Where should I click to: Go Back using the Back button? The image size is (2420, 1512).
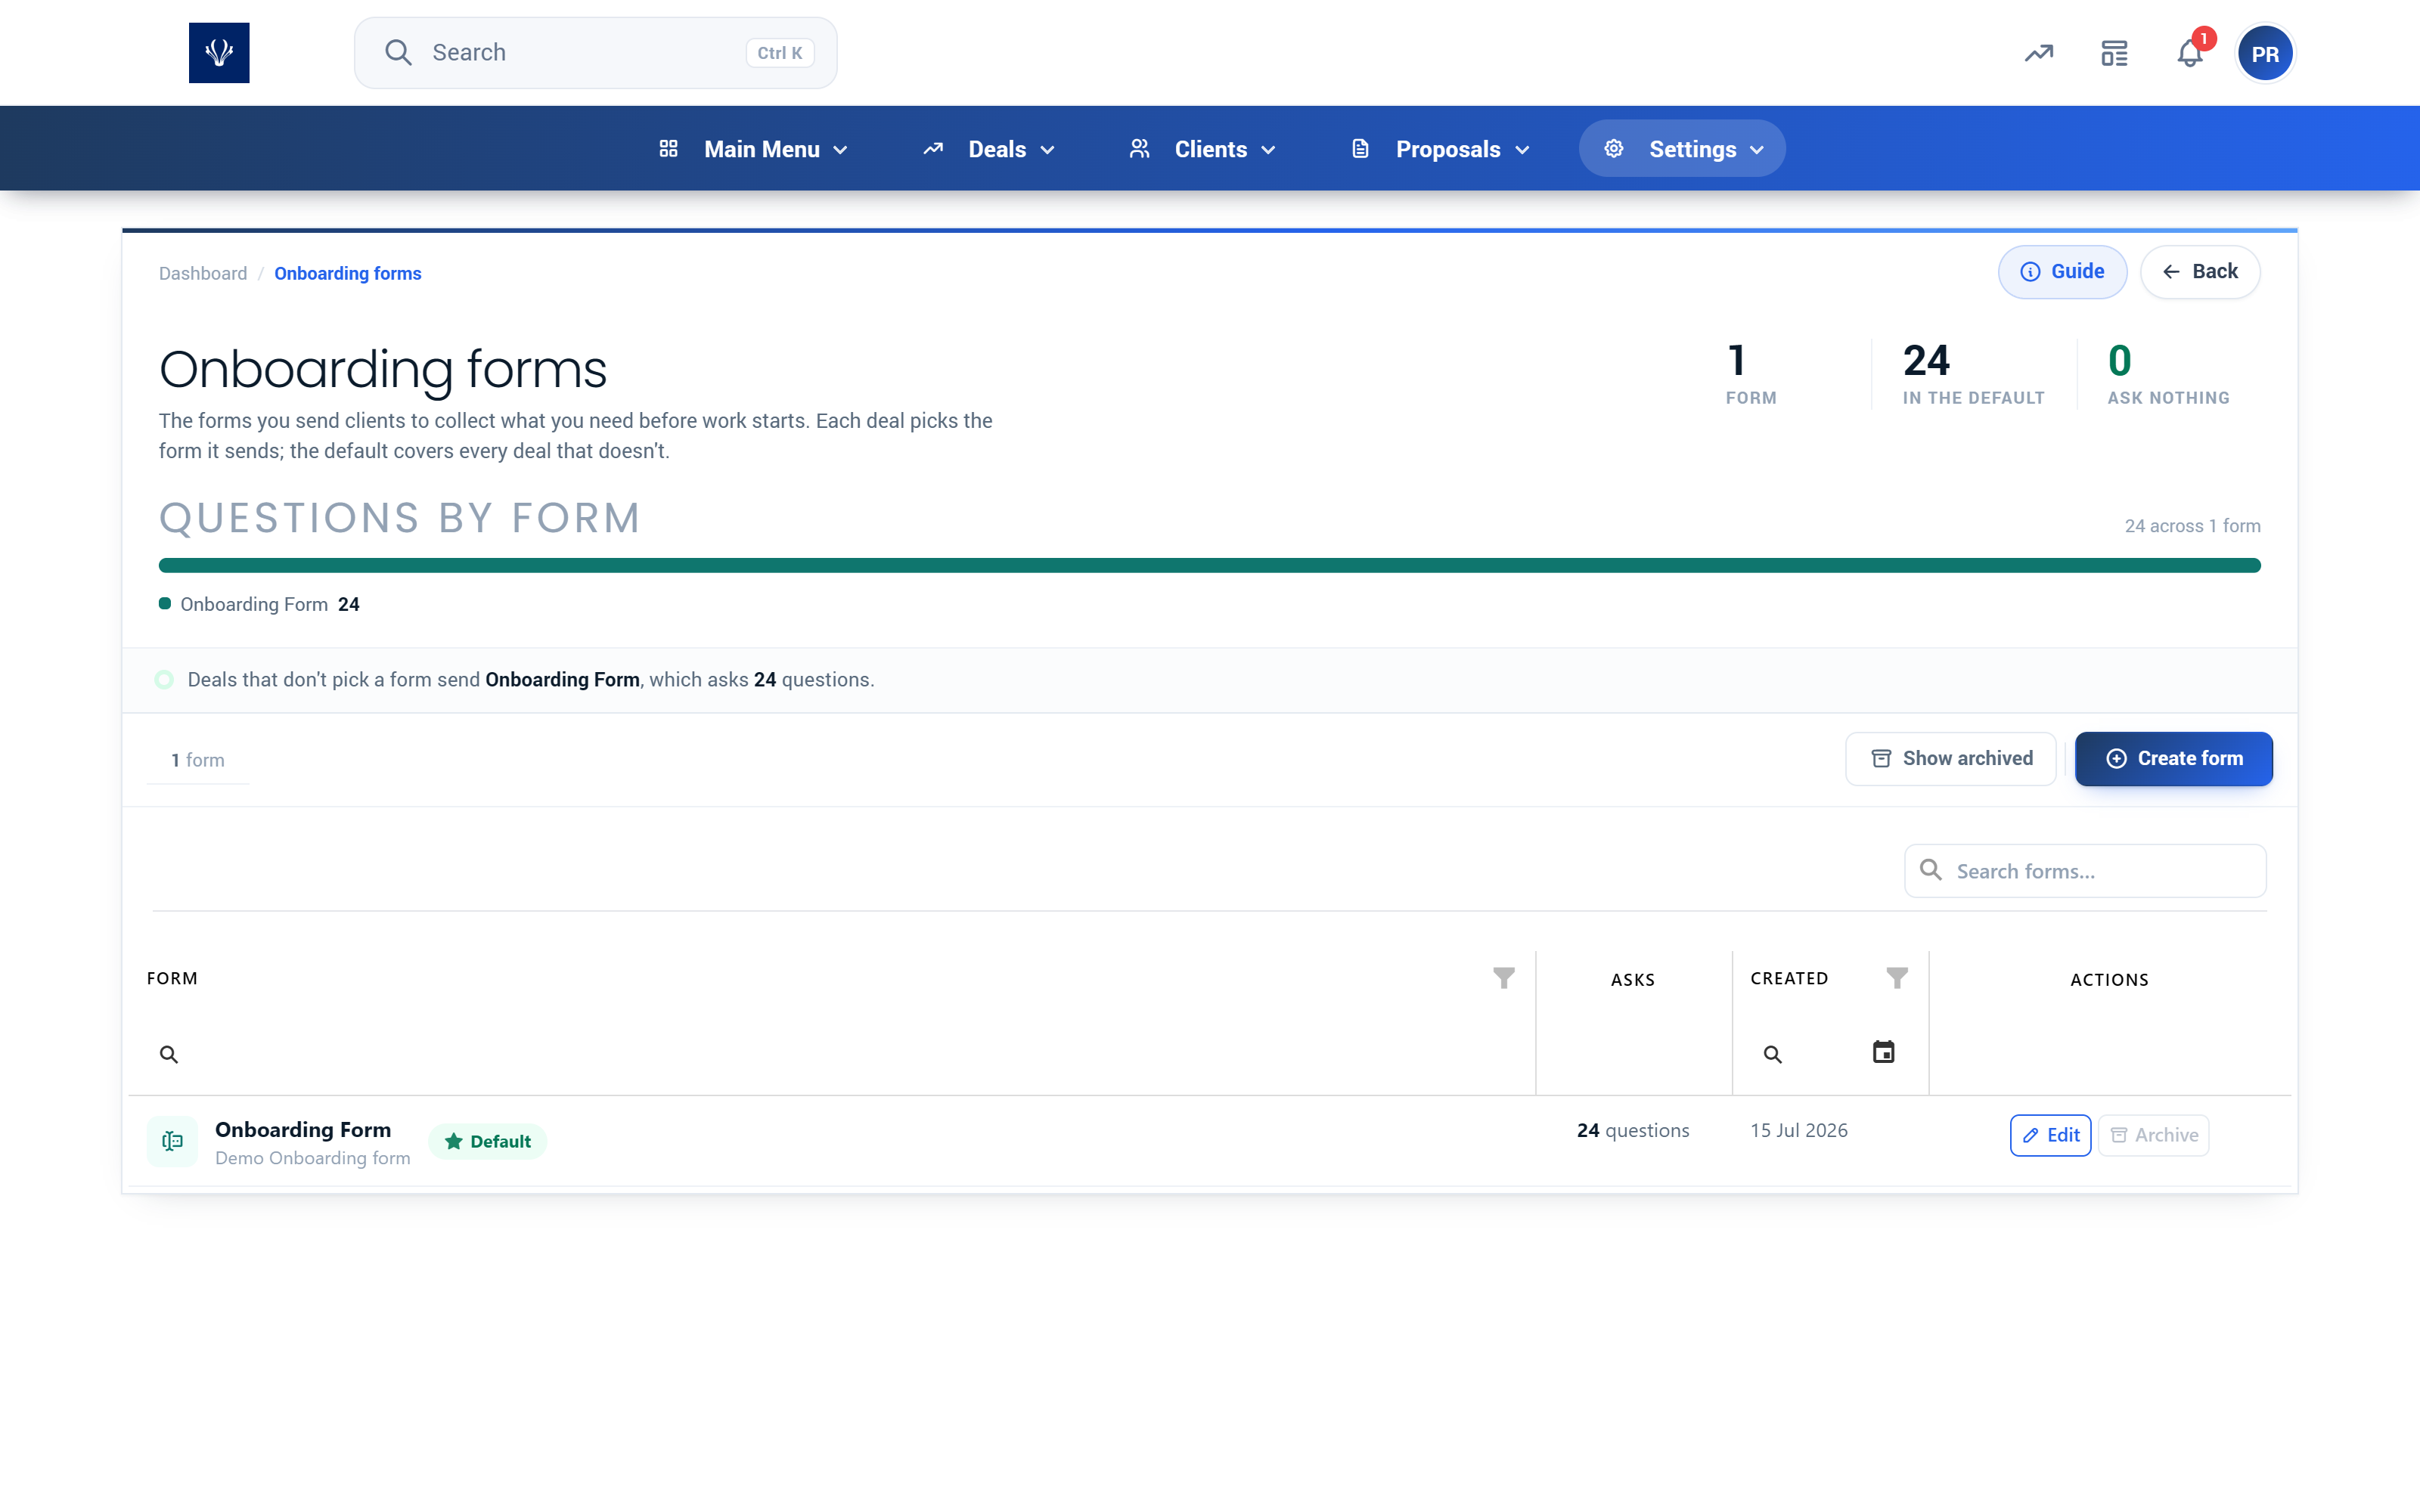pos(2200,272)
